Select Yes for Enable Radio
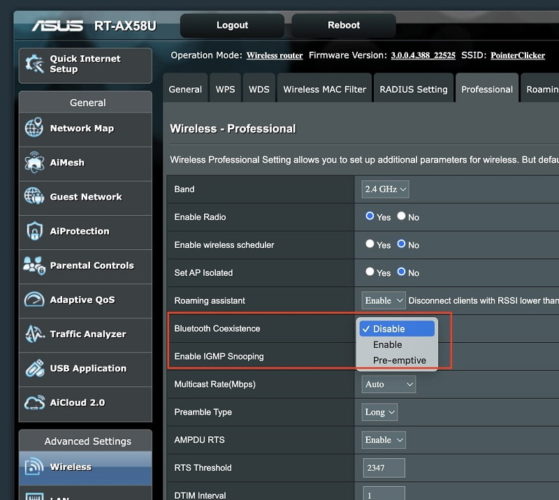This screenshot has height=500, width=559. click(370, 216)
